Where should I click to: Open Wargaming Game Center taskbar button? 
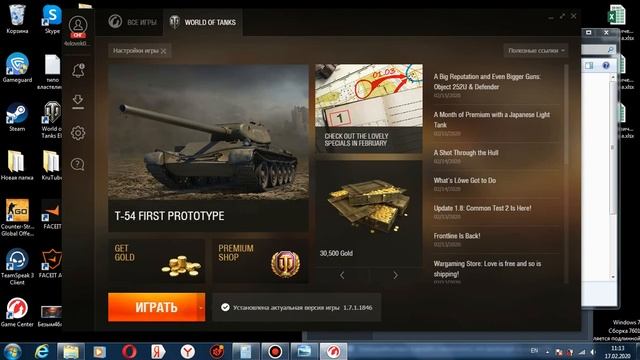(x=333, y=351)
